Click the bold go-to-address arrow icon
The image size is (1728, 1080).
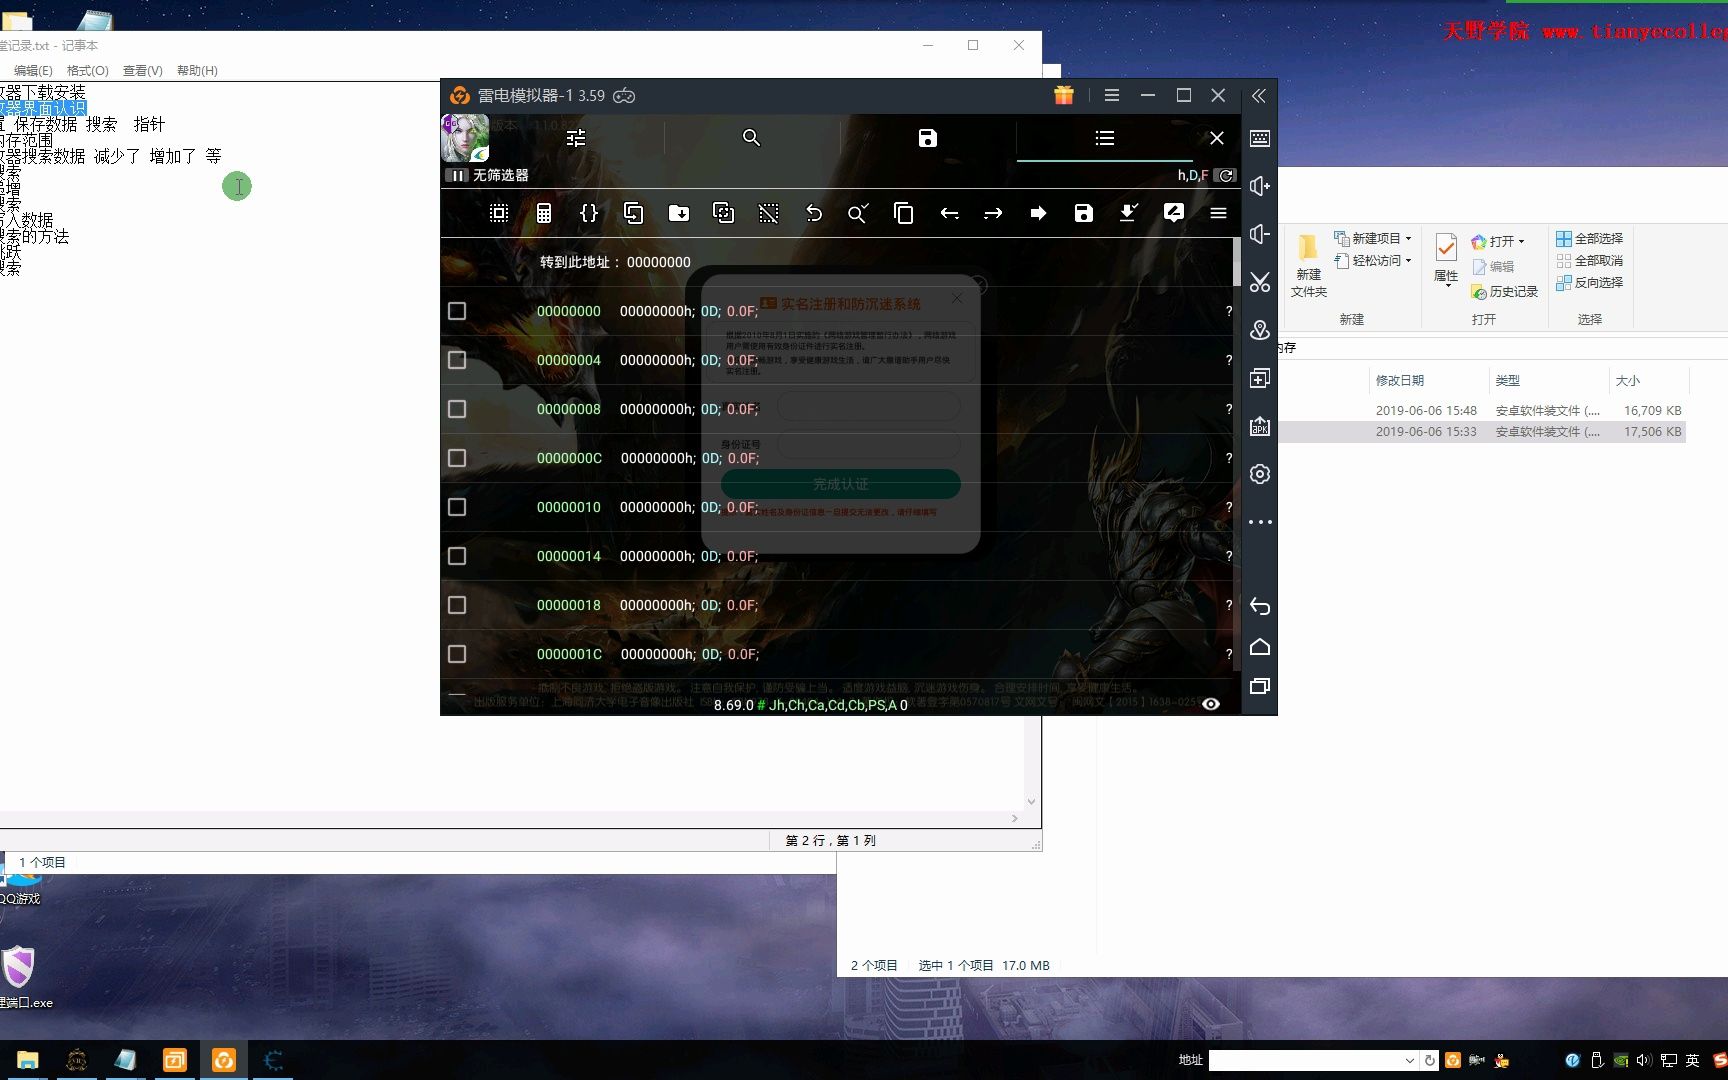pos(1038,213)
